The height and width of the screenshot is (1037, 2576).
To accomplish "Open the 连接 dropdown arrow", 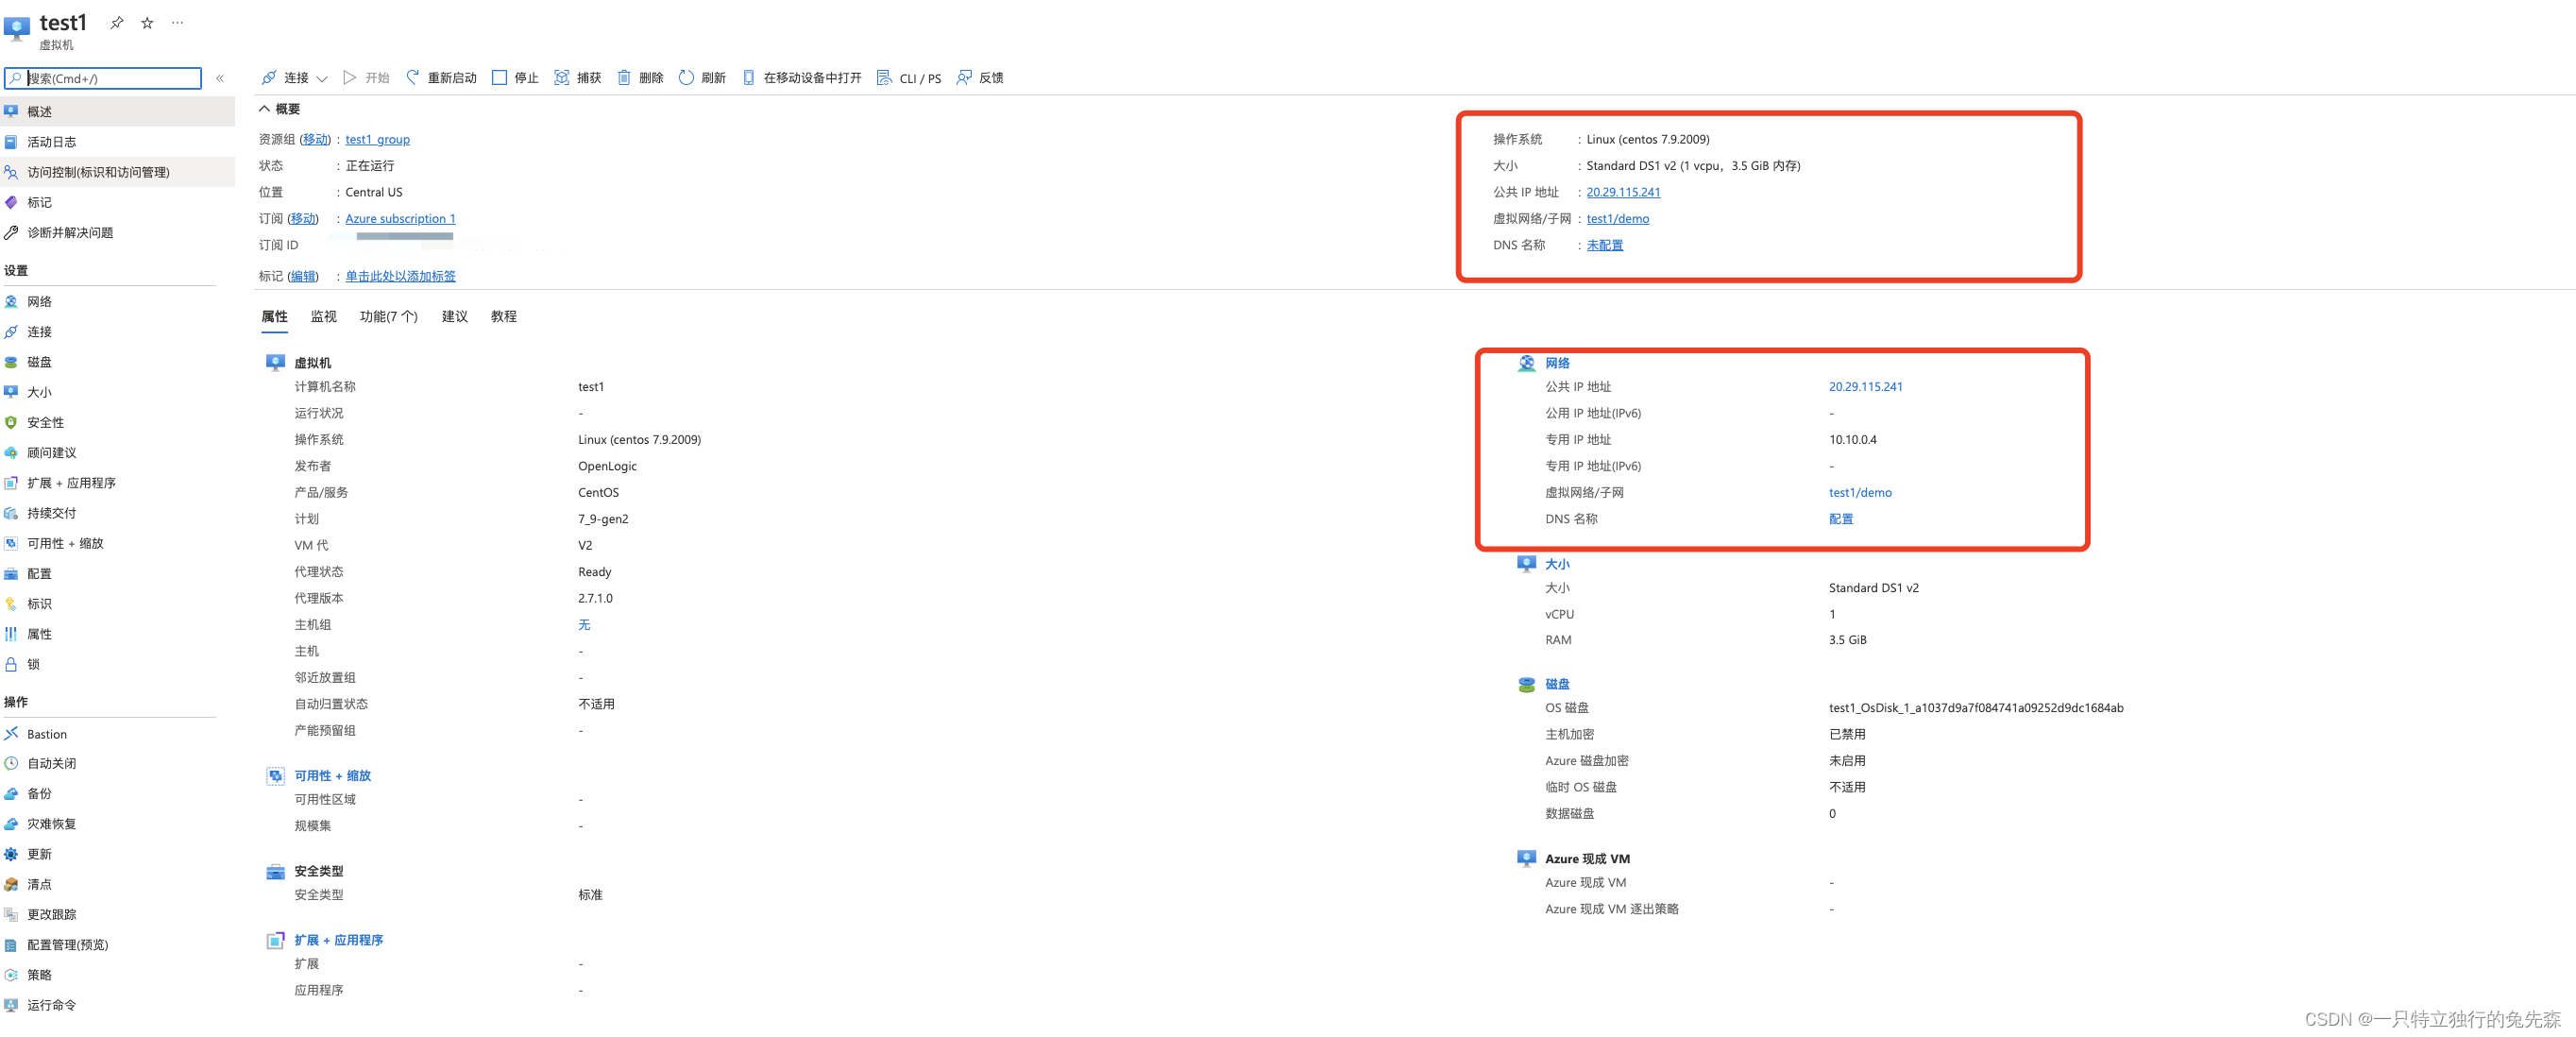I will click(x=322, y=78).
